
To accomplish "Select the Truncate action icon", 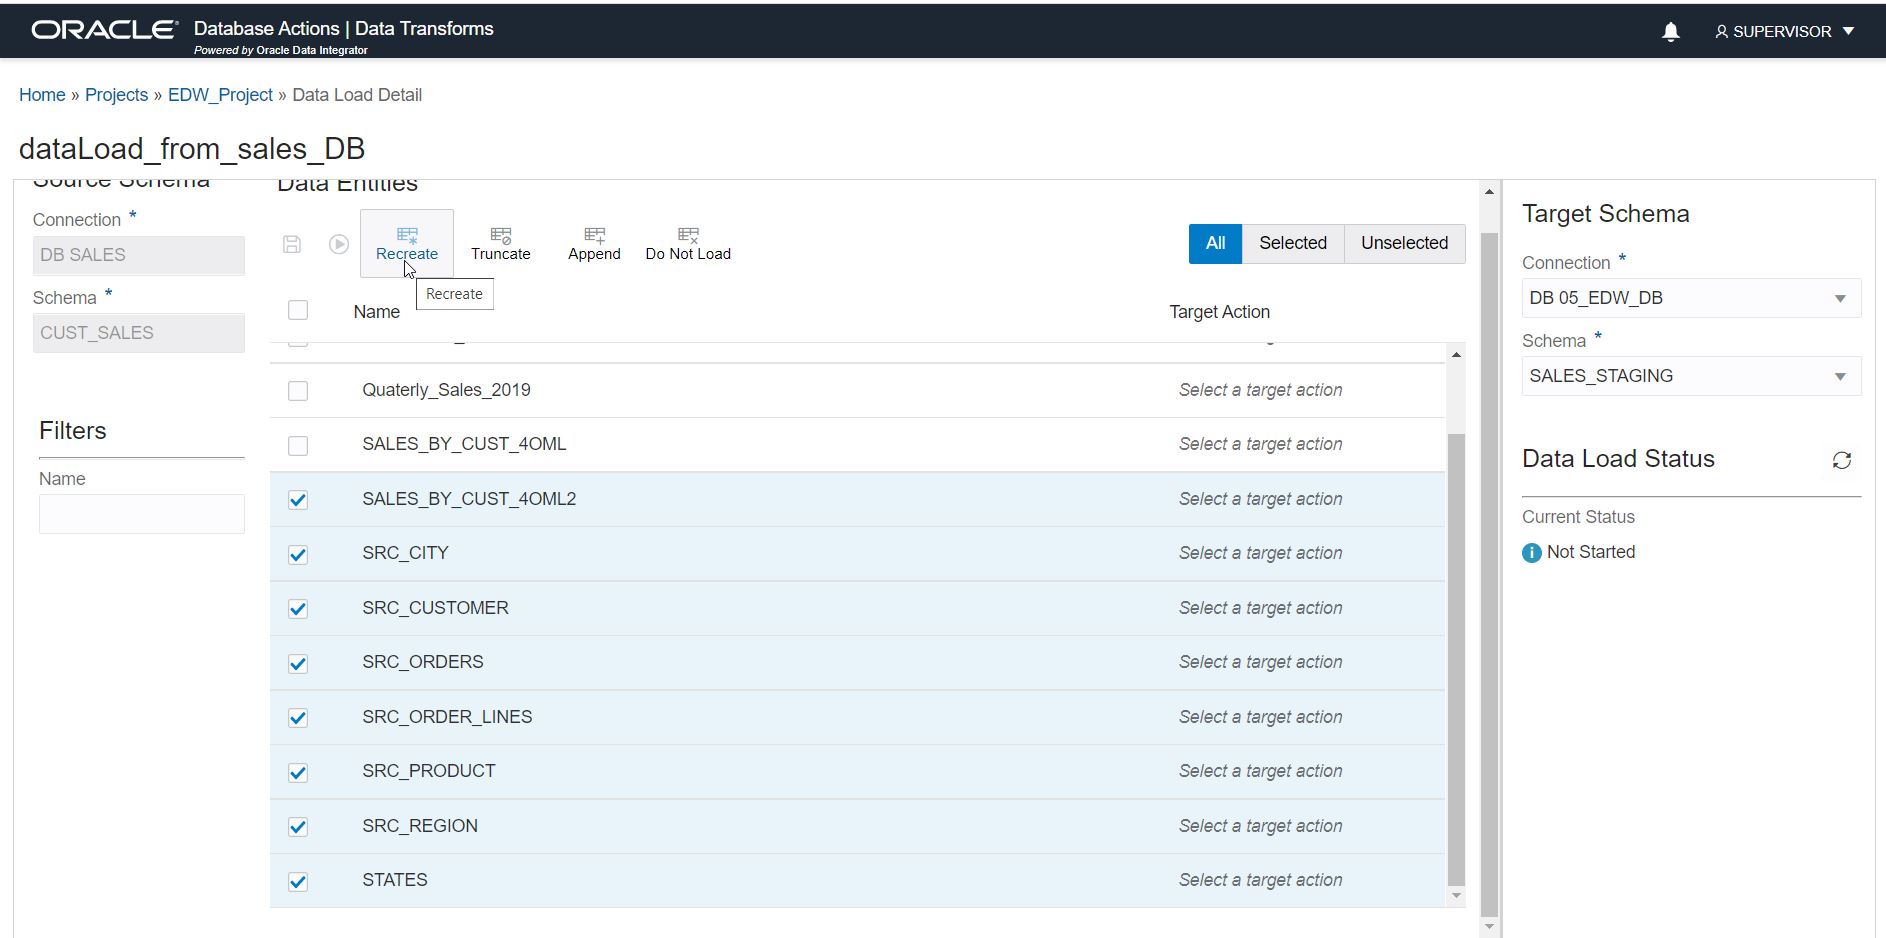I will [x=500, y=236].
